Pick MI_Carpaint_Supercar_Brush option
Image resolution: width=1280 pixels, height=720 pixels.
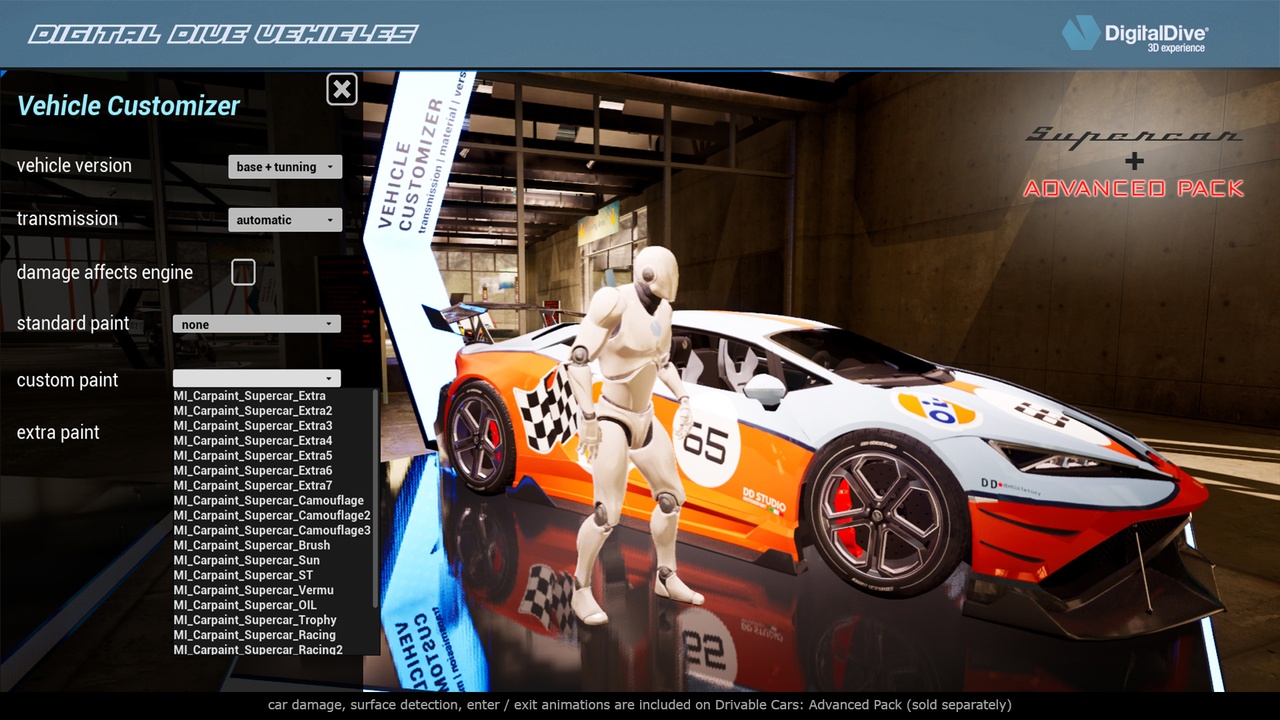pos(251,546)
